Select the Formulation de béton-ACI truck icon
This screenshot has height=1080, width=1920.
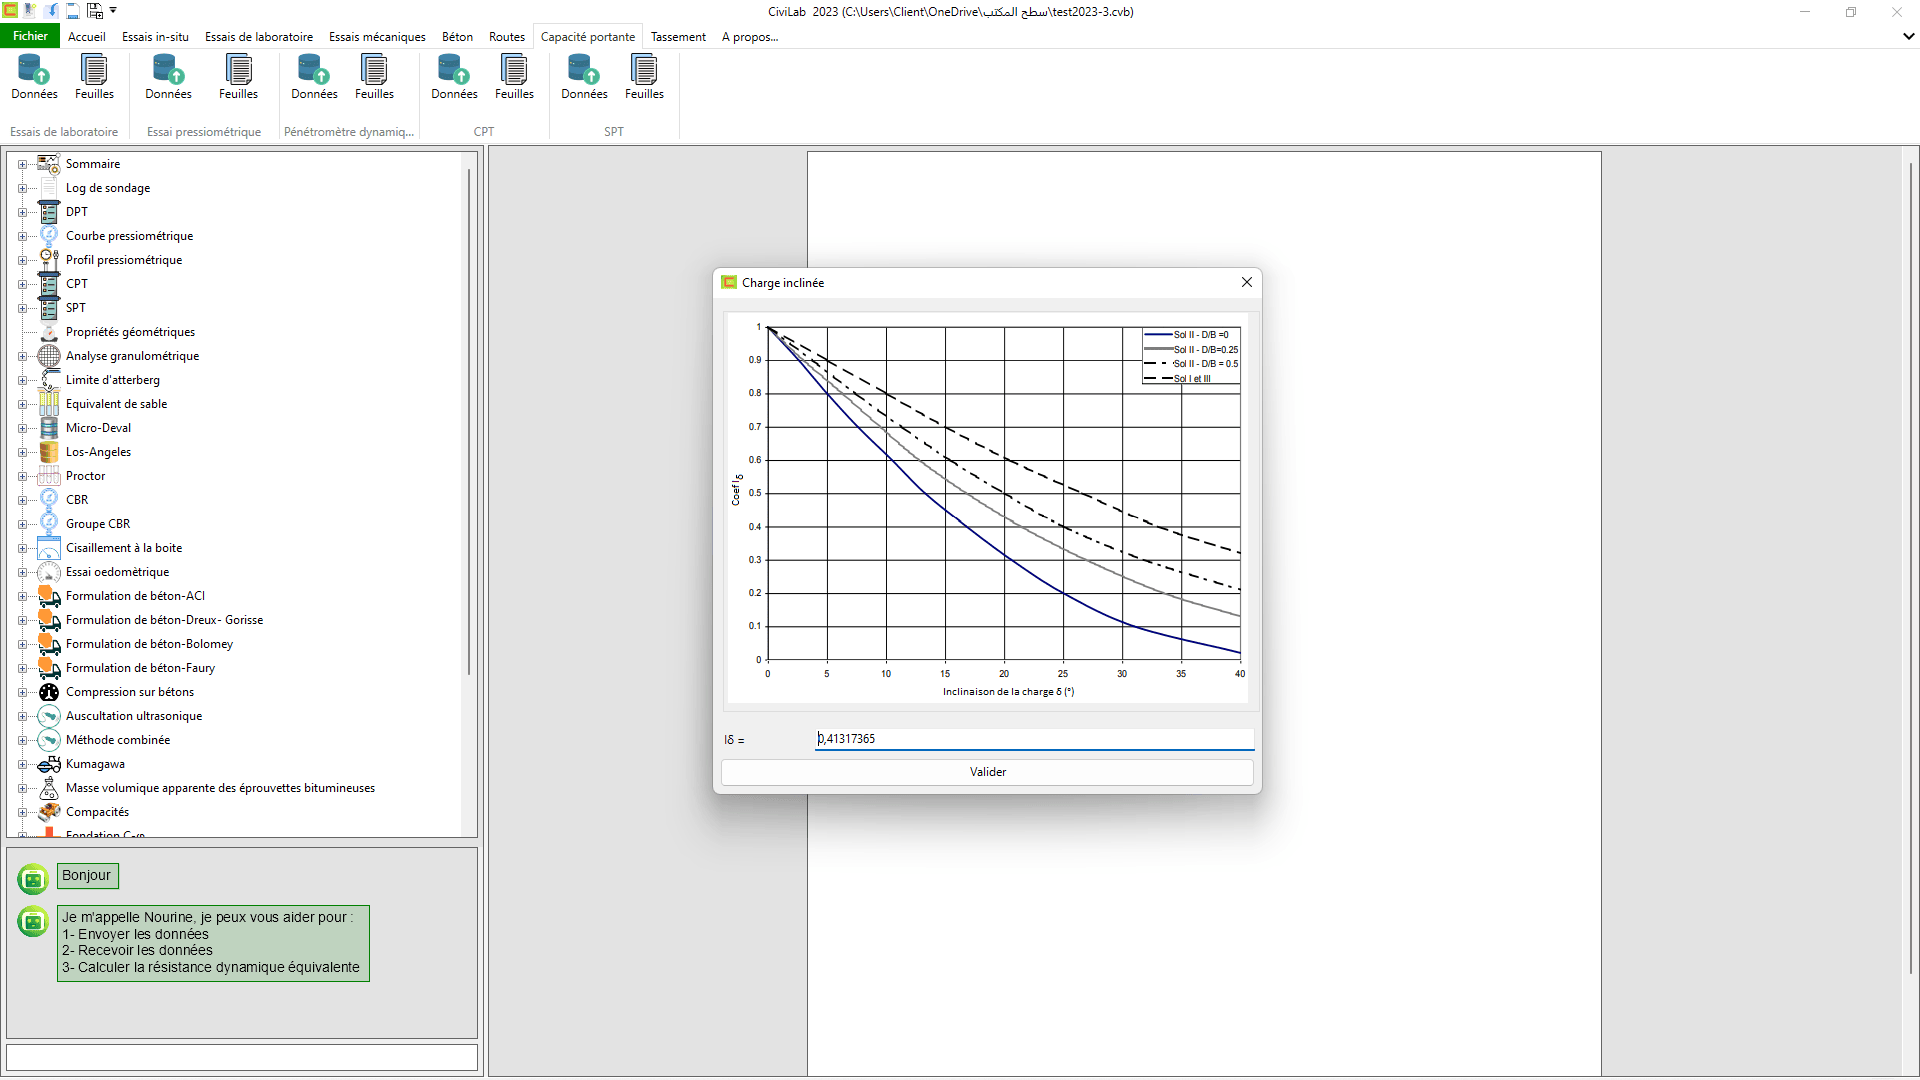49,596
